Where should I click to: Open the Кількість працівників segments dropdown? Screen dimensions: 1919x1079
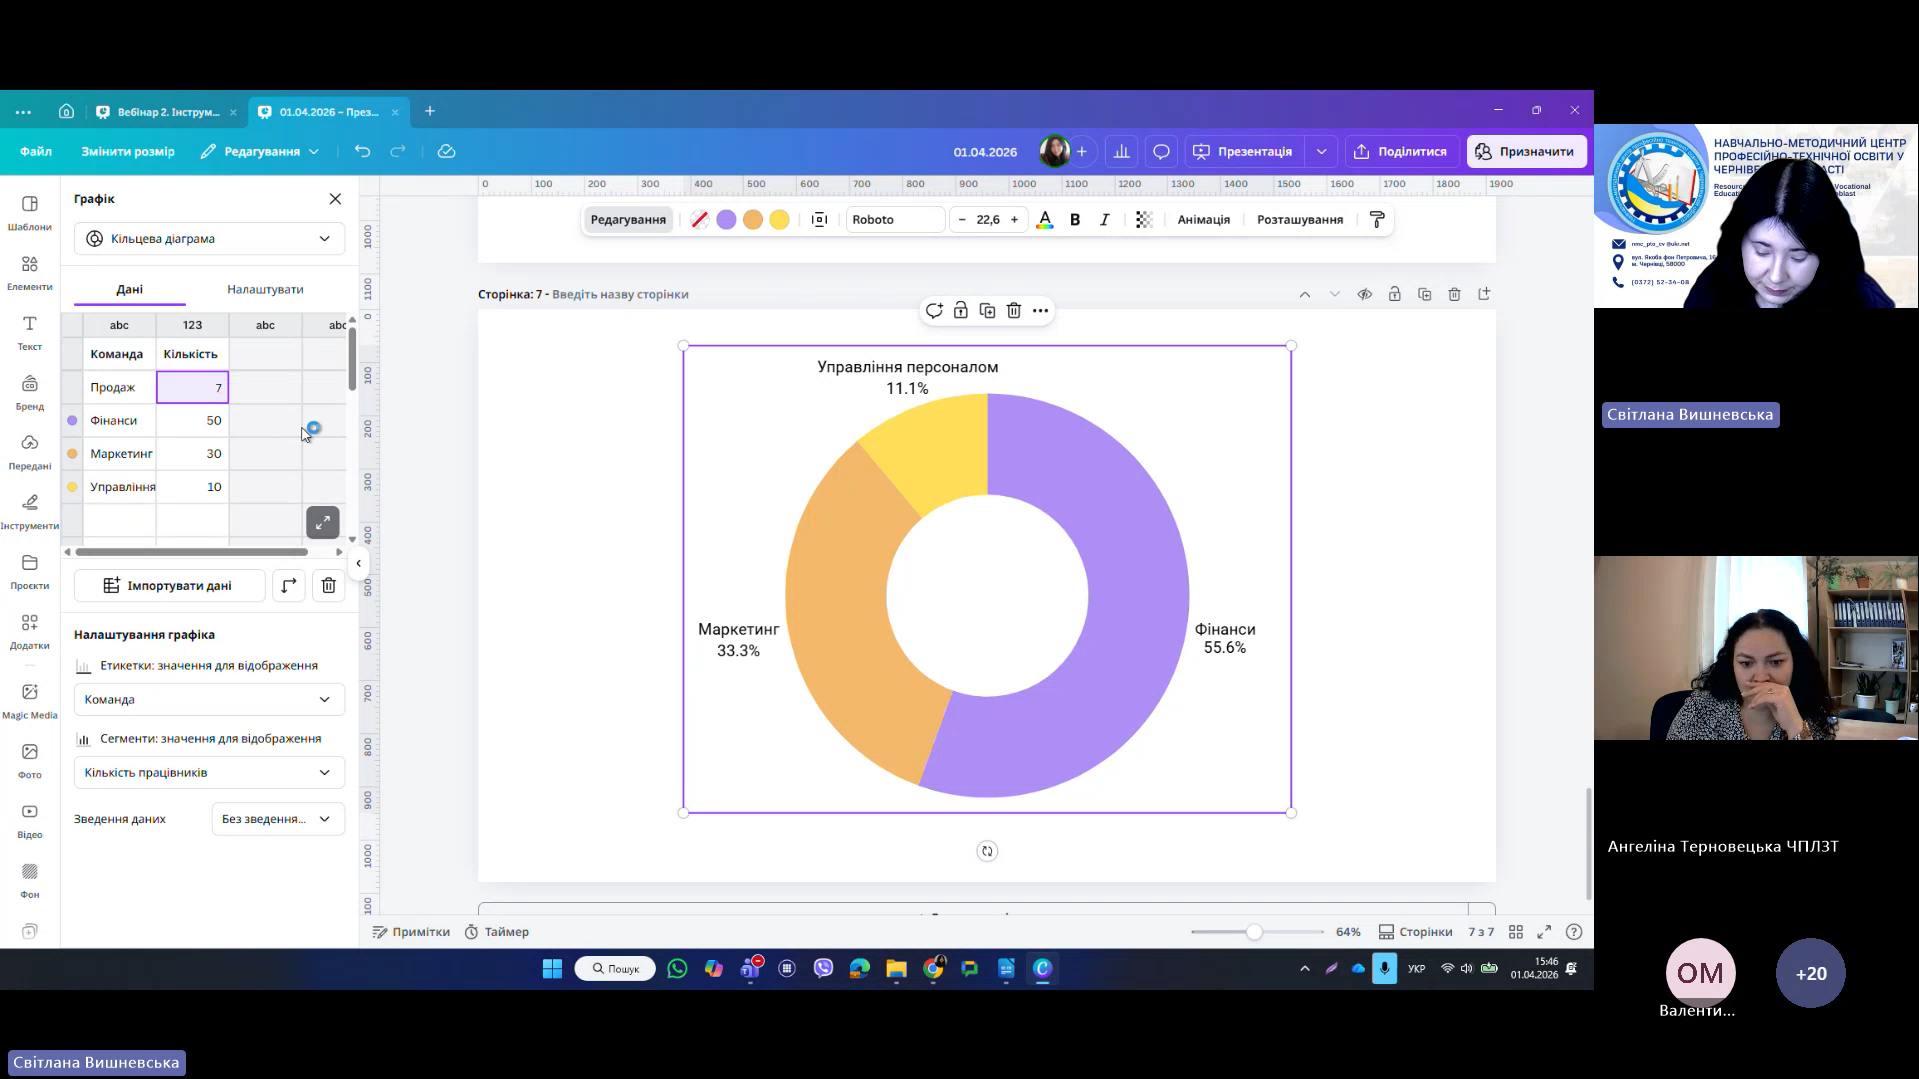click(x=209, y=772)
